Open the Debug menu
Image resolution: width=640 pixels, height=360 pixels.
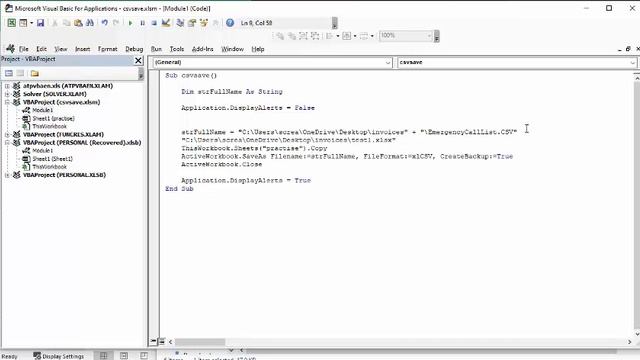[x=134, y=49]
